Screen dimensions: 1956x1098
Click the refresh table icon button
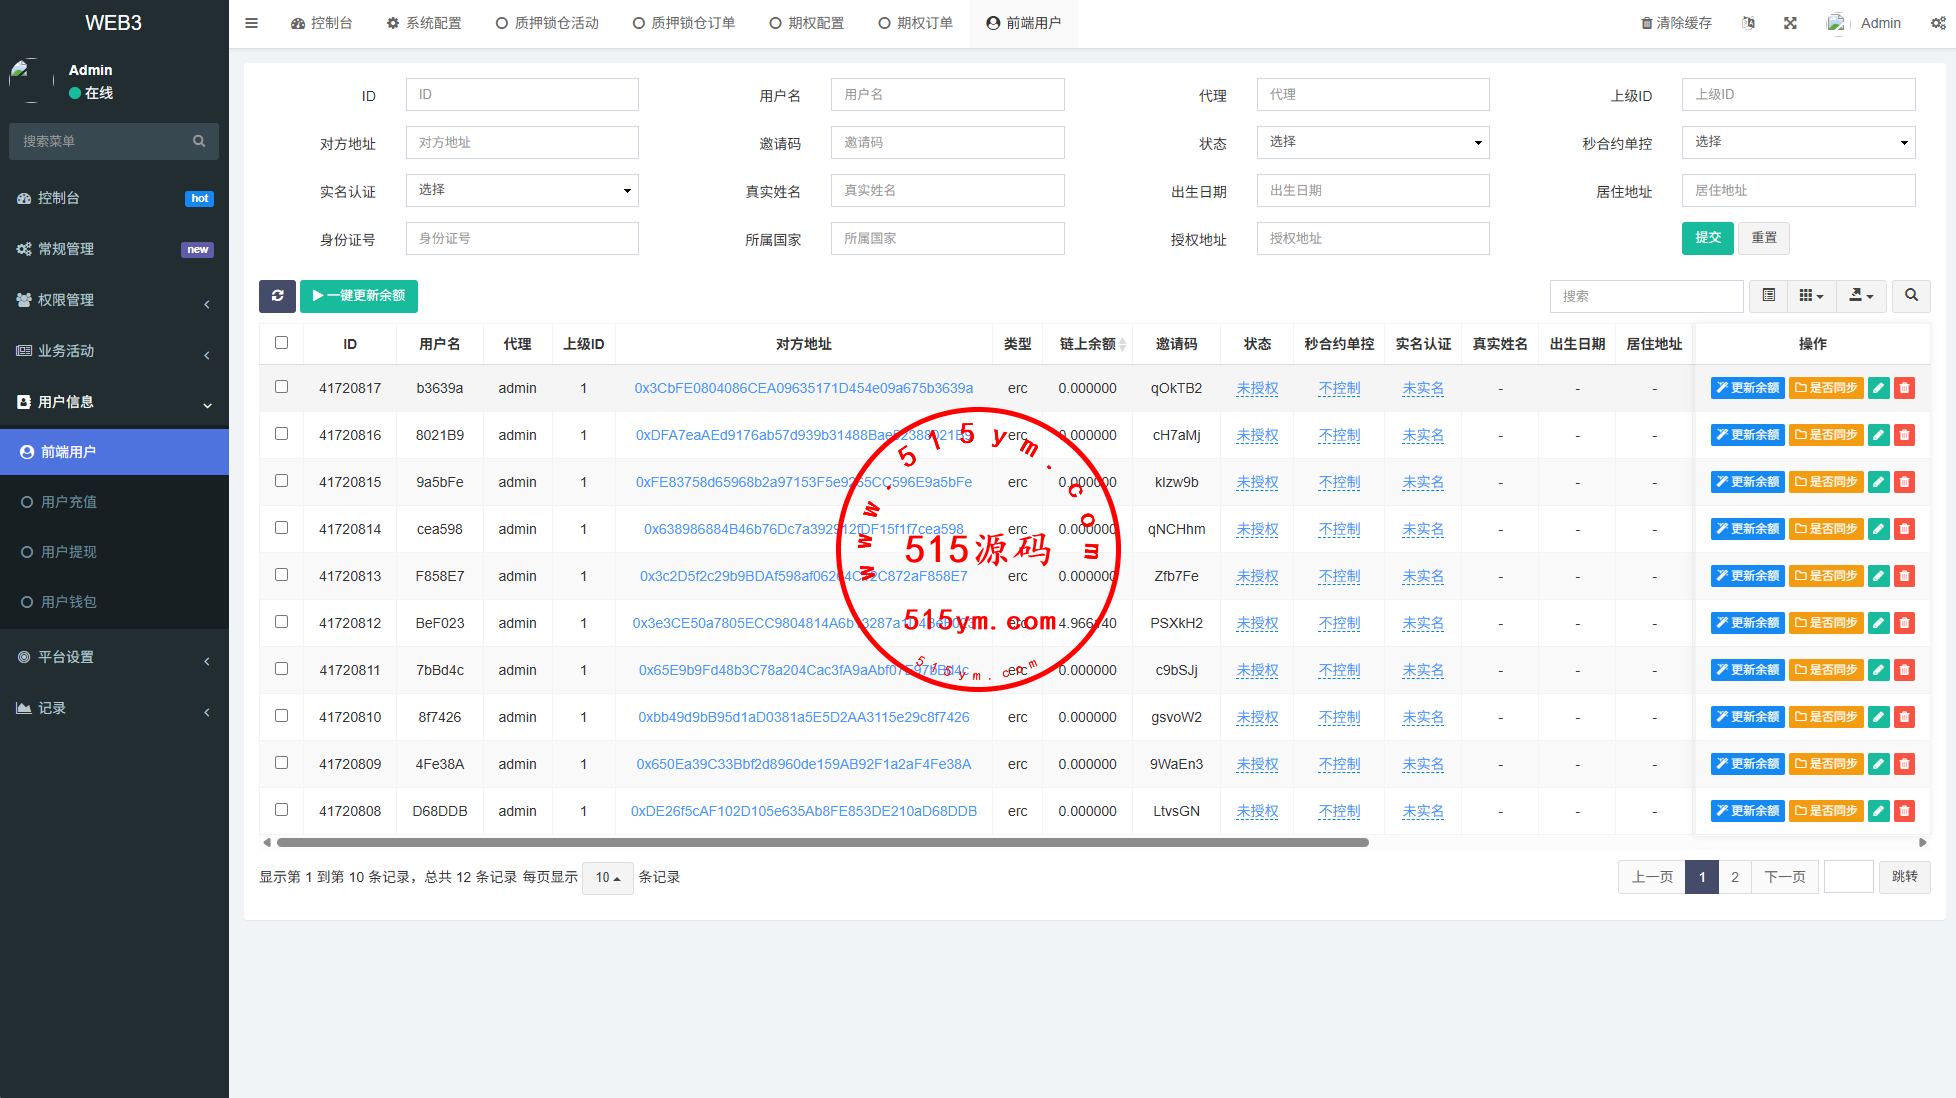[x=277, y=296]
